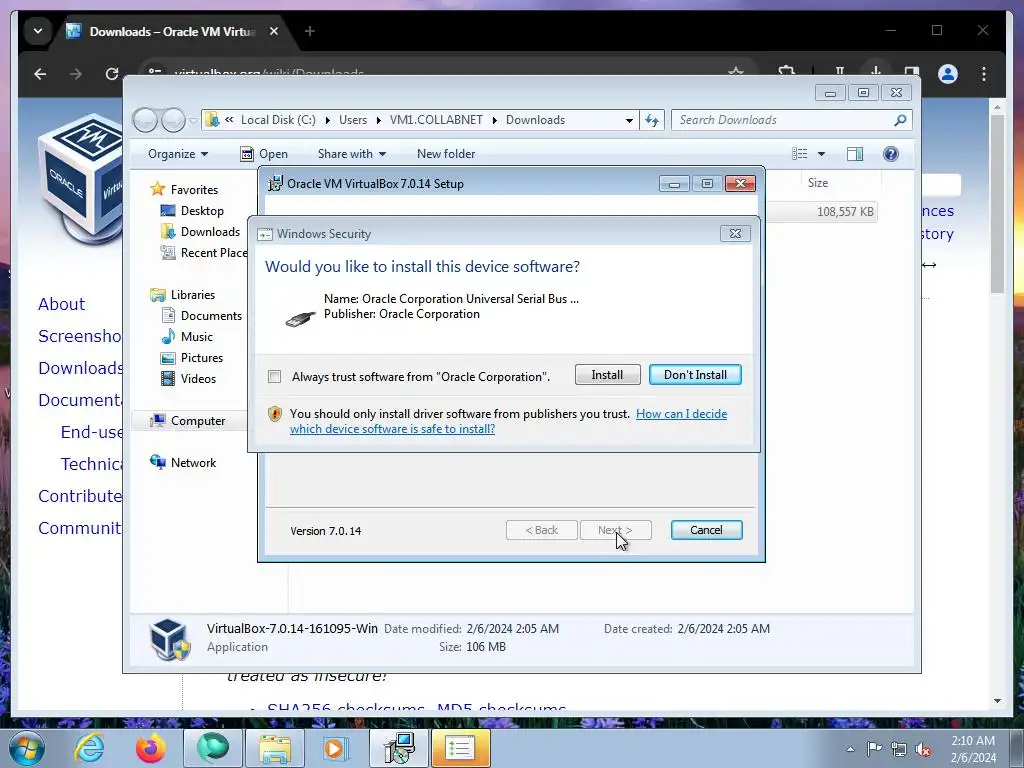Click VirtualBox Setup title bar installer icon
1024x768 pixels.
pyautogui.click(x=275, y=184)
